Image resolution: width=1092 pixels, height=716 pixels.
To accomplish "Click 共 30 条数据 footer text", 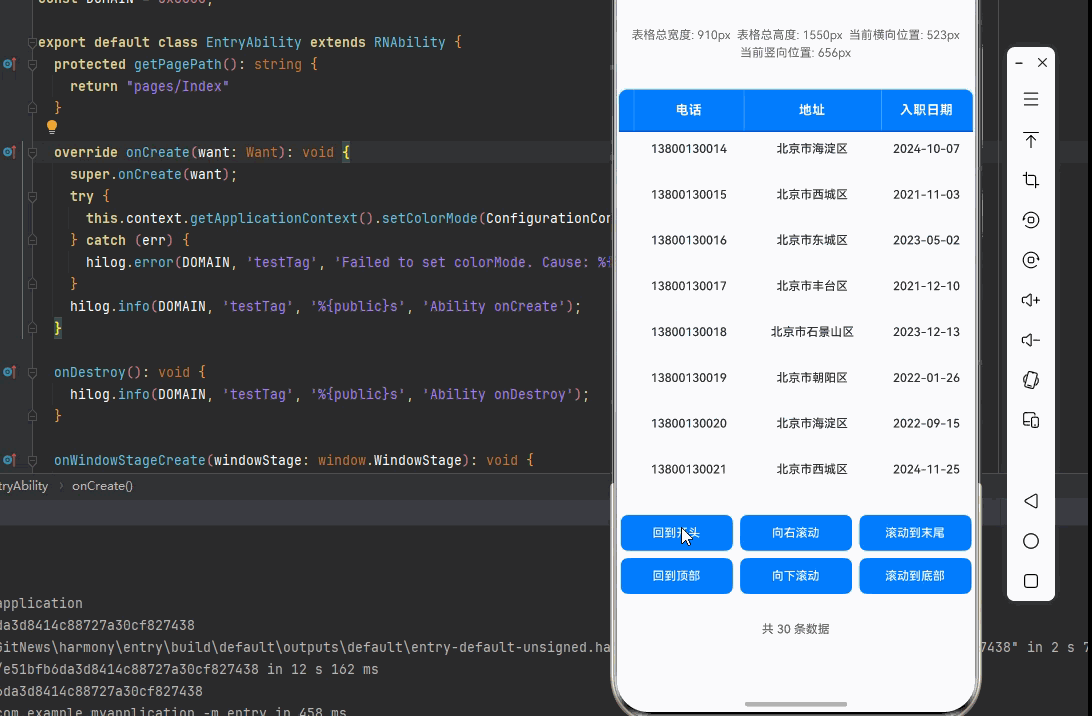I will (795, 629).
